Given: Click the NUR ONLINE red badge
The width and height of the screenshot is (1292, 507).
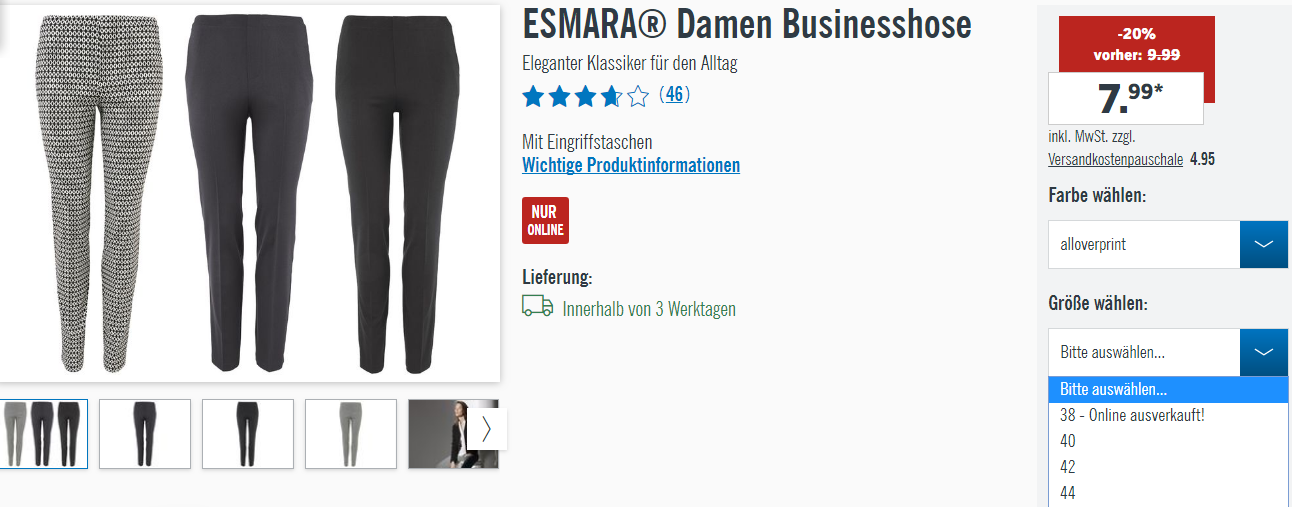Looking at the screenshot, I should [545, 220].
